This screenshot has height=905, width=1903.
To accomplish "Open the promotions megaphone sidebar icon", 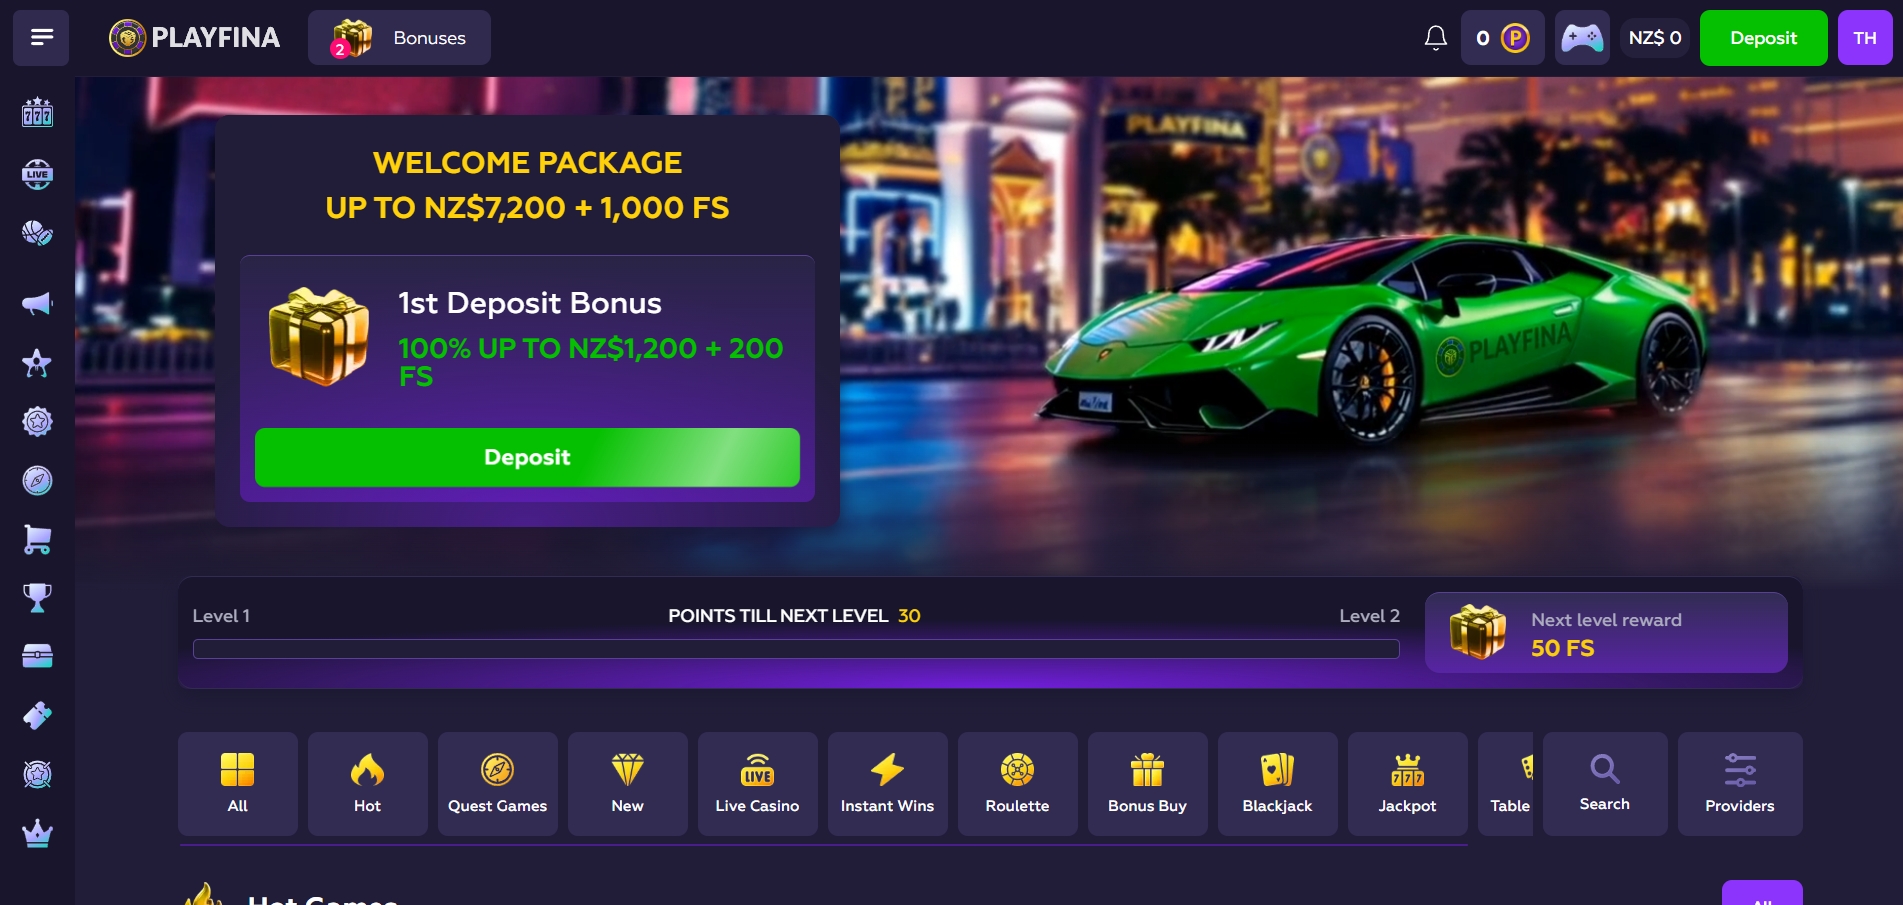I will point(37,303).
